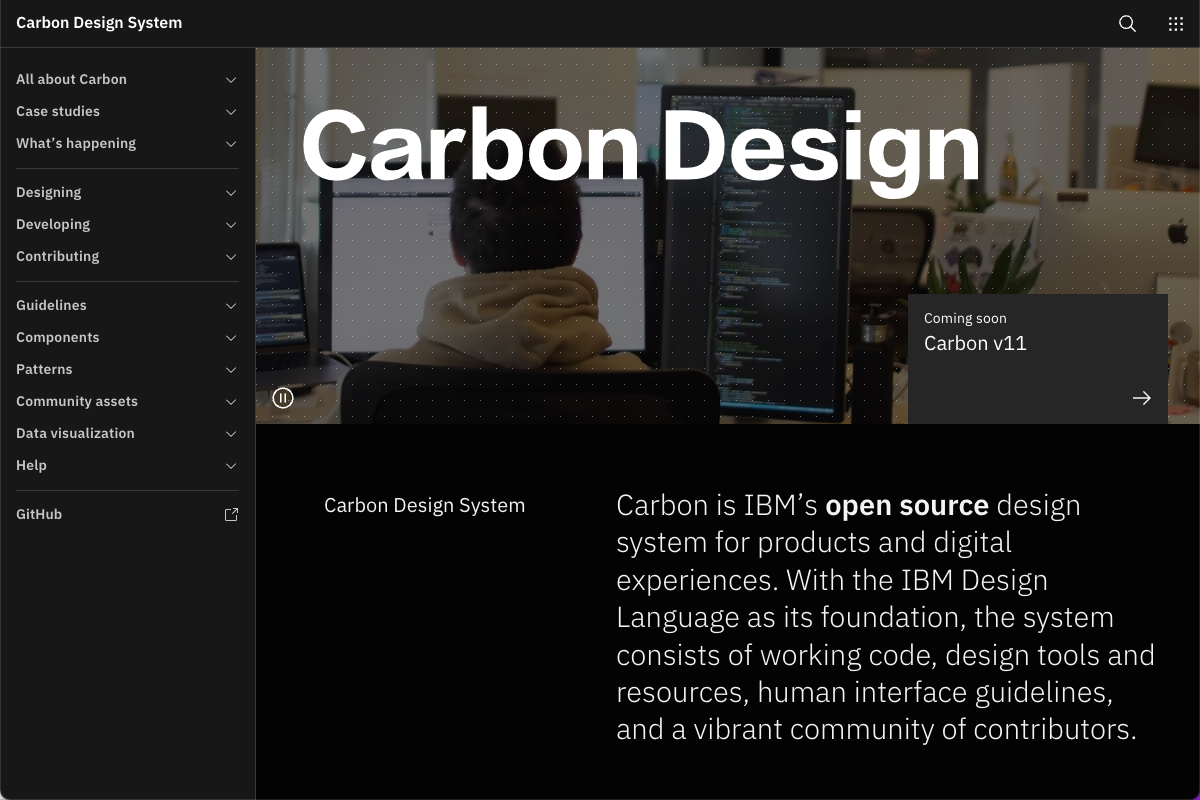
Task: Expand the Designing chevron
Action: 231,193
